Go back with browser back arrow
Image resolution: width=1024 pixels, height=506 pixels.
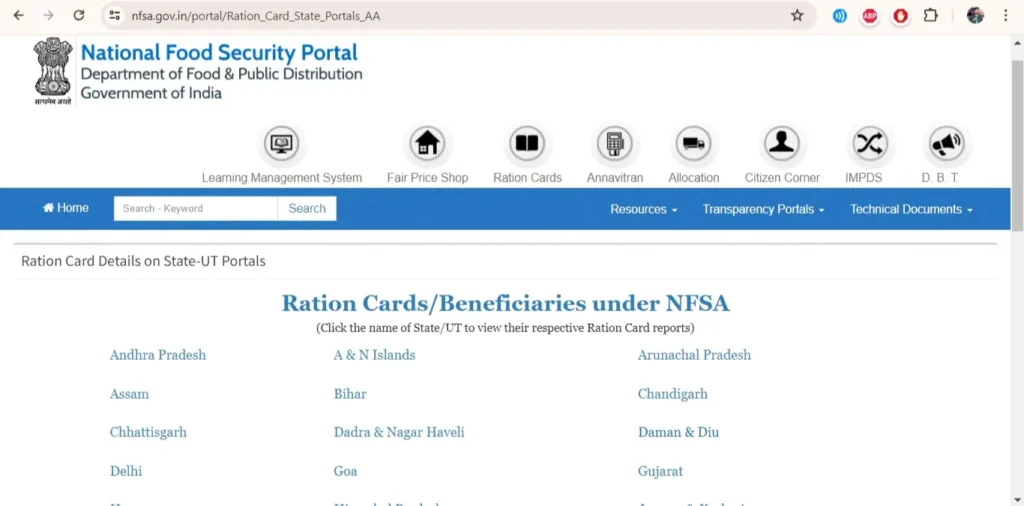tap(18, 16)
